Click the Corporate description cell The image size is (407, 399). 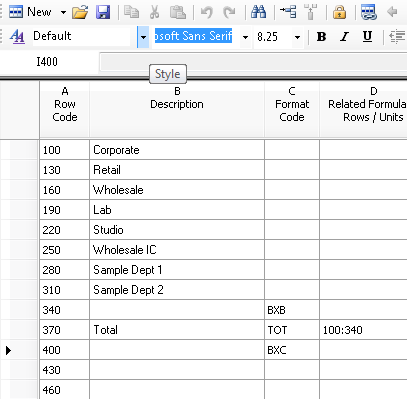177,150
